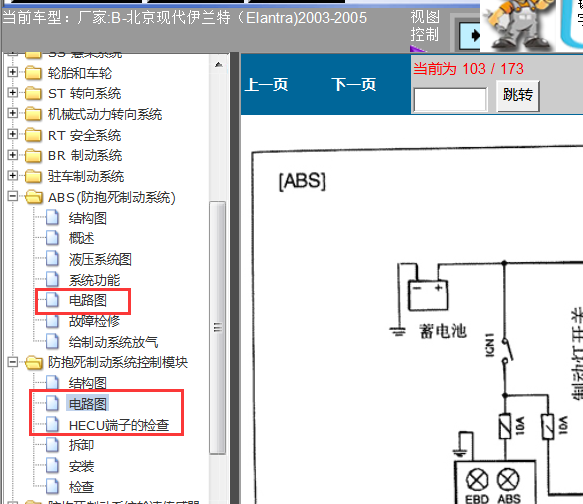The image size is (583, 504).
Task: Click the 机械式动力转向系统 folder icon
Action: [x=33, y=114]
